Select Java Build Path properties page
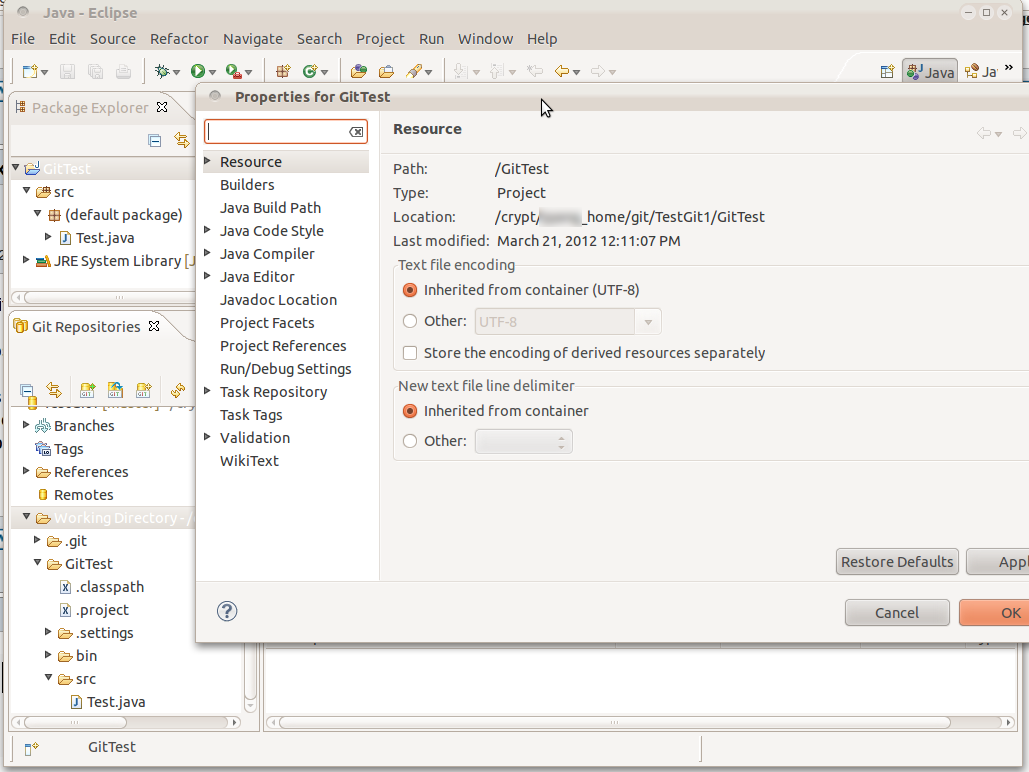Image resolution: width=1029 pixels, height=772 pixels. pyautogui.click(x=270, y=207)
